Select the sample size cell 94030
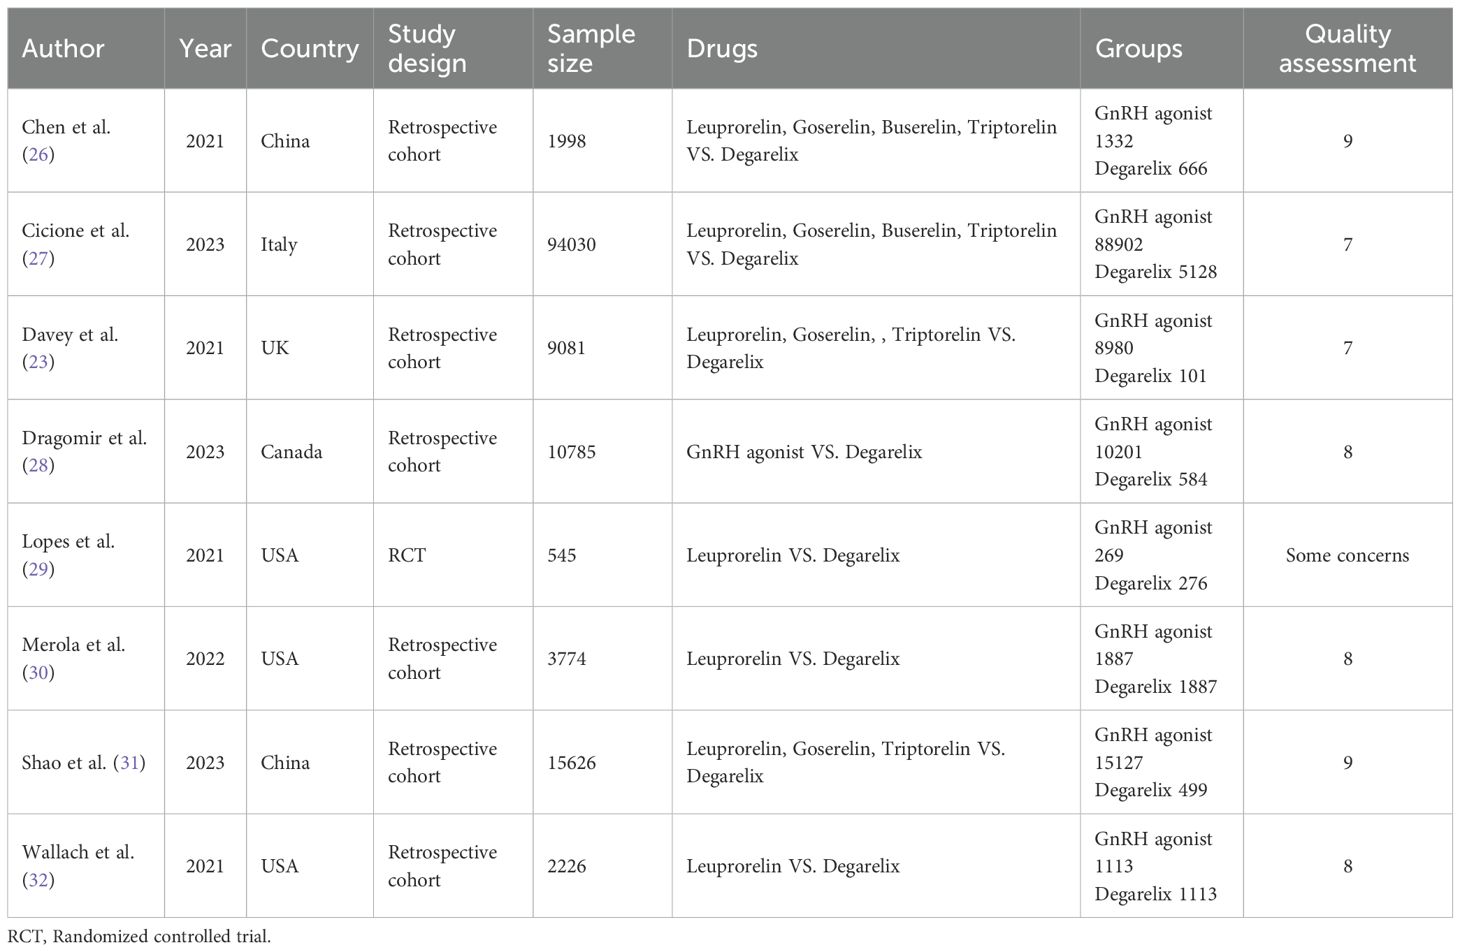This screenshot has width=1460, height=952. (571, 245)
